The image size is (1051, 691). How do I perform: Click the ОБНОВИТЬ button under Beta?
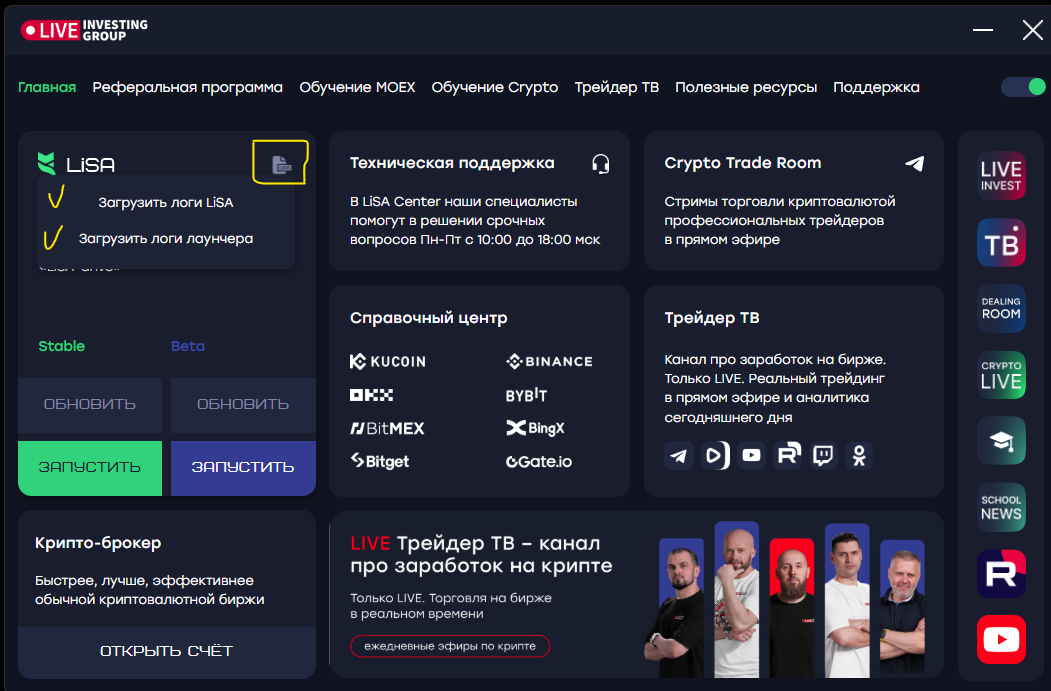(243, 404)
